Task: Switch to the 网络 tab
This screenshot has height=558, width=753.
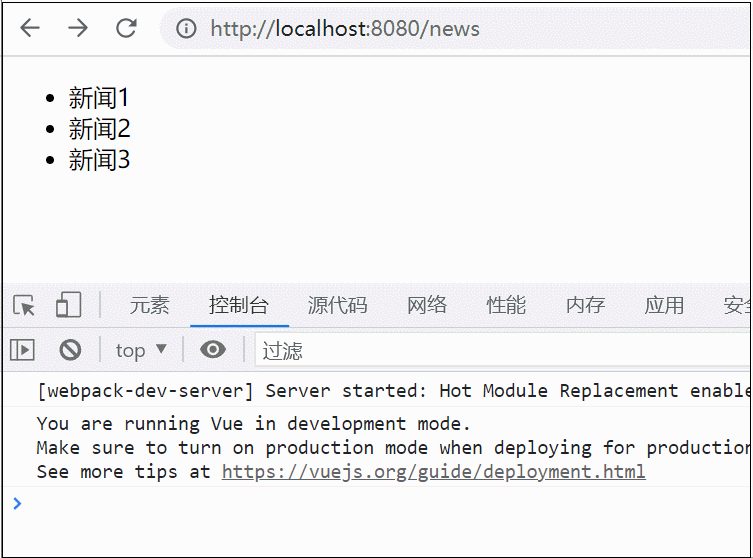Action: click(427, 305)
